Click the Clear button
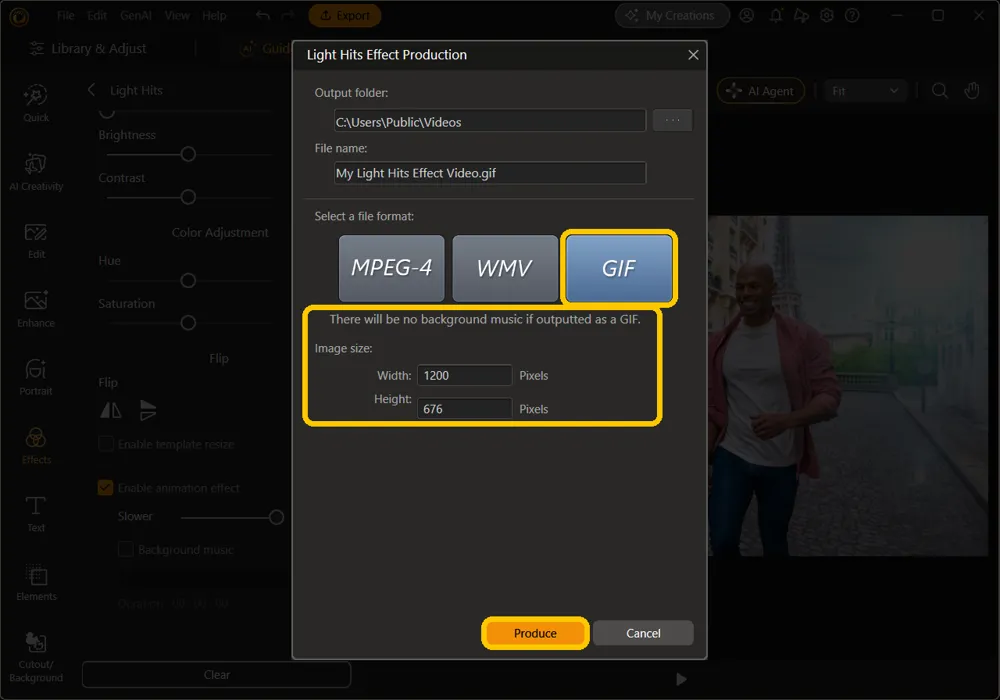 click(216, 674)
